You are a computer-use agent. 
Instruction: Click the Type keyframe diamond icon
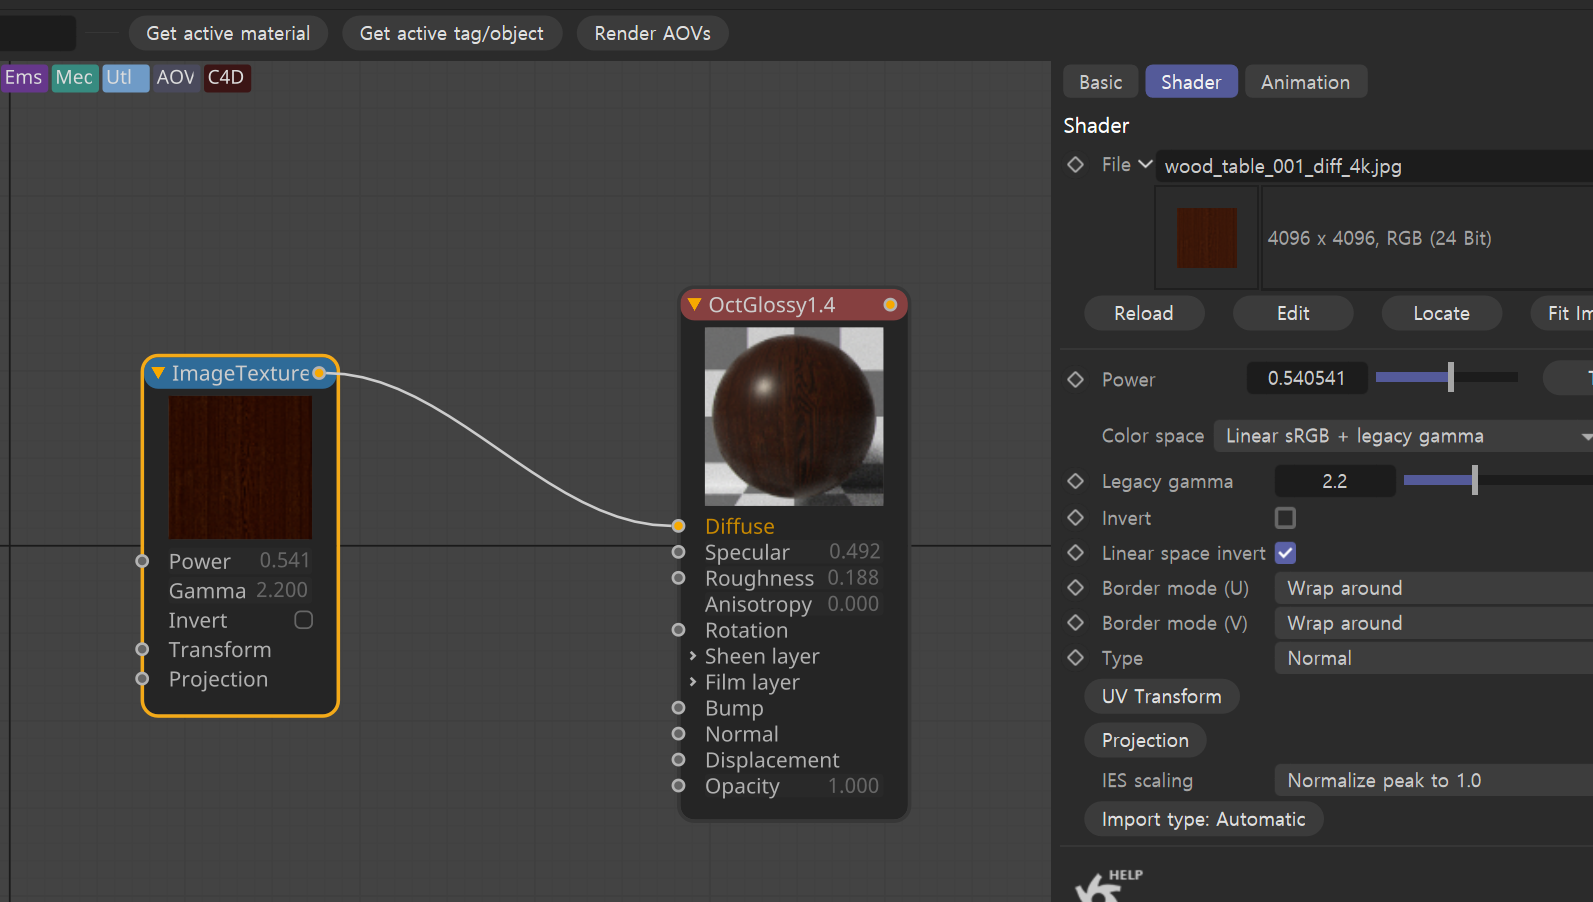[x=1075, y=657]
